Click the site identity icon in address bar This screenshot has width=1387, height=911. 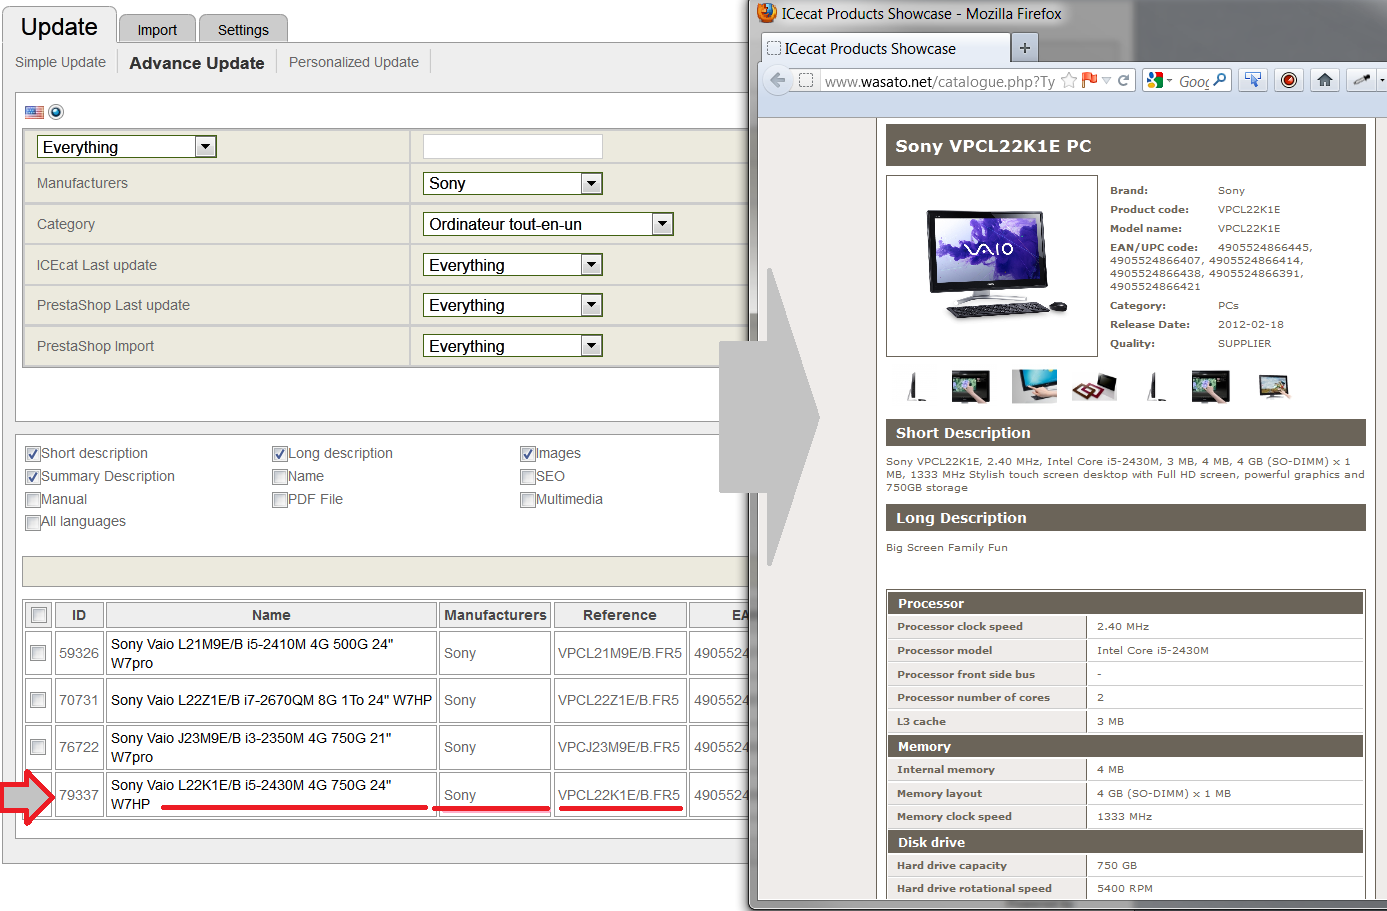point(806,80)
